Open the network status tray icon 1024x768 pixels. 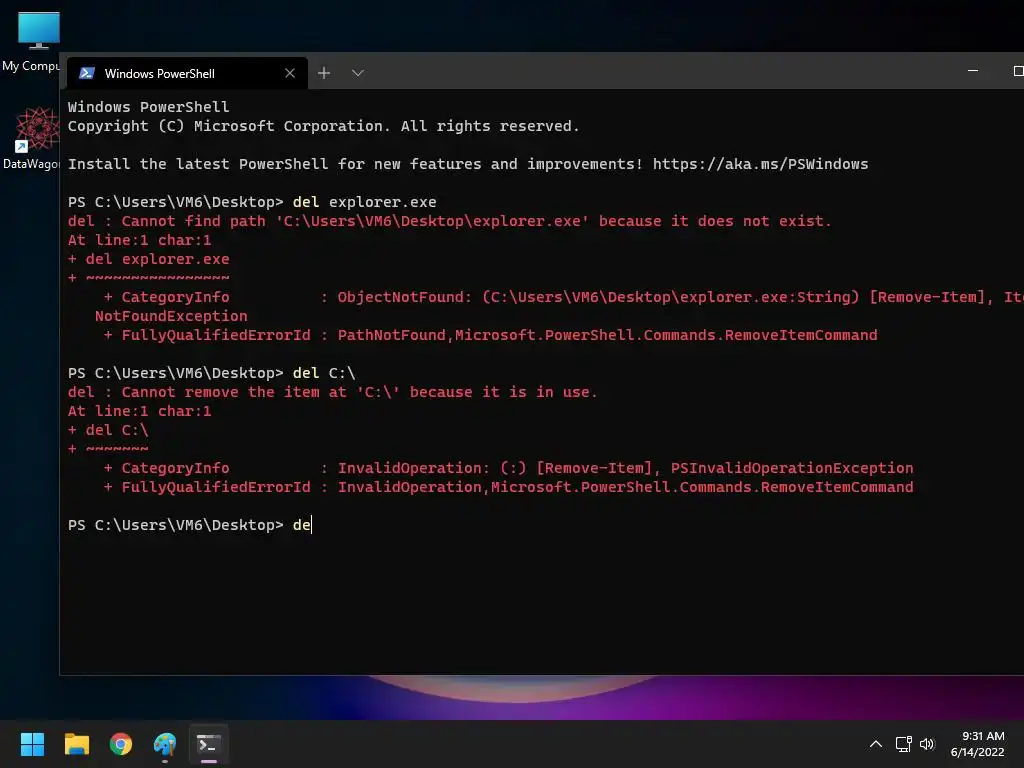[x=904, y=744]
